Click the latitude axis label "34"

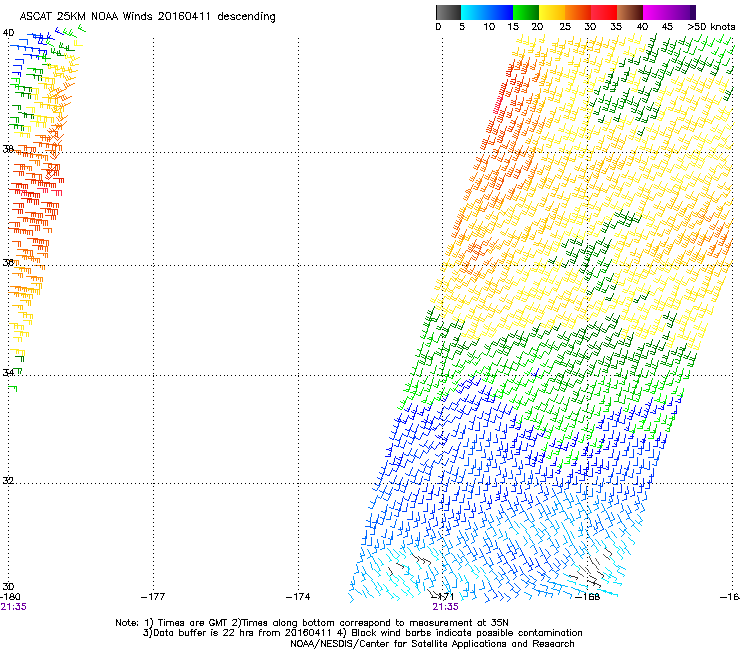(8, 373)
